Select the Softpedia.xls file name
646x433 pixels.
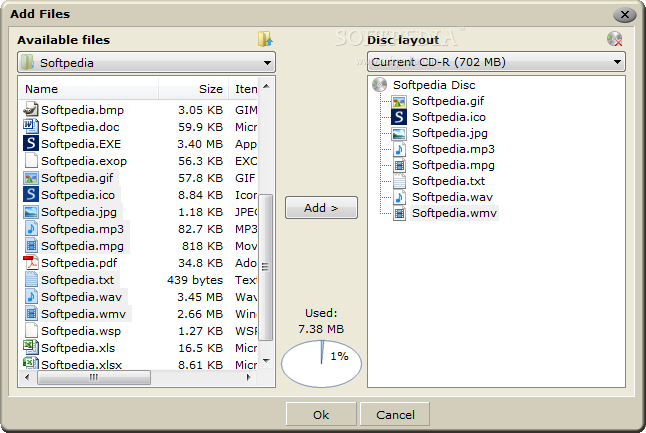(78, 347)
